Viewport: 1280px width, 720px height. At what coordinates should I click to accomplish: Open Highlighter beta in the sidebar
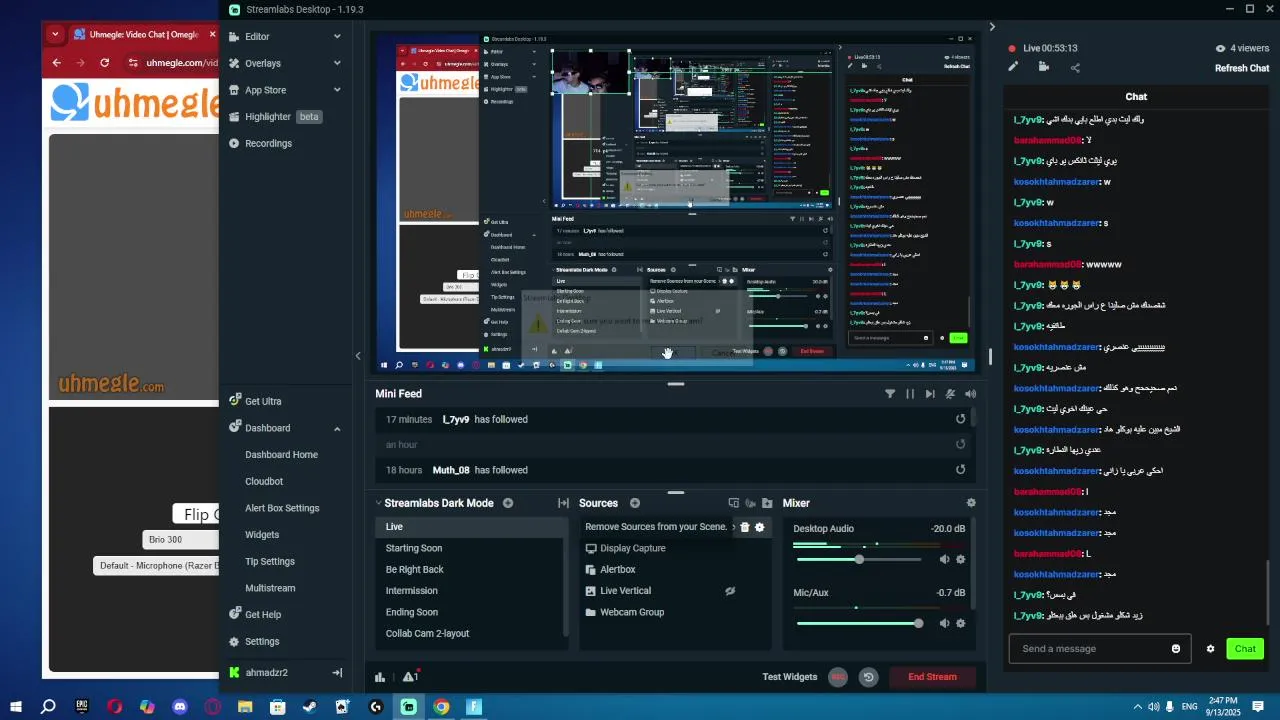tap(275, 116)
